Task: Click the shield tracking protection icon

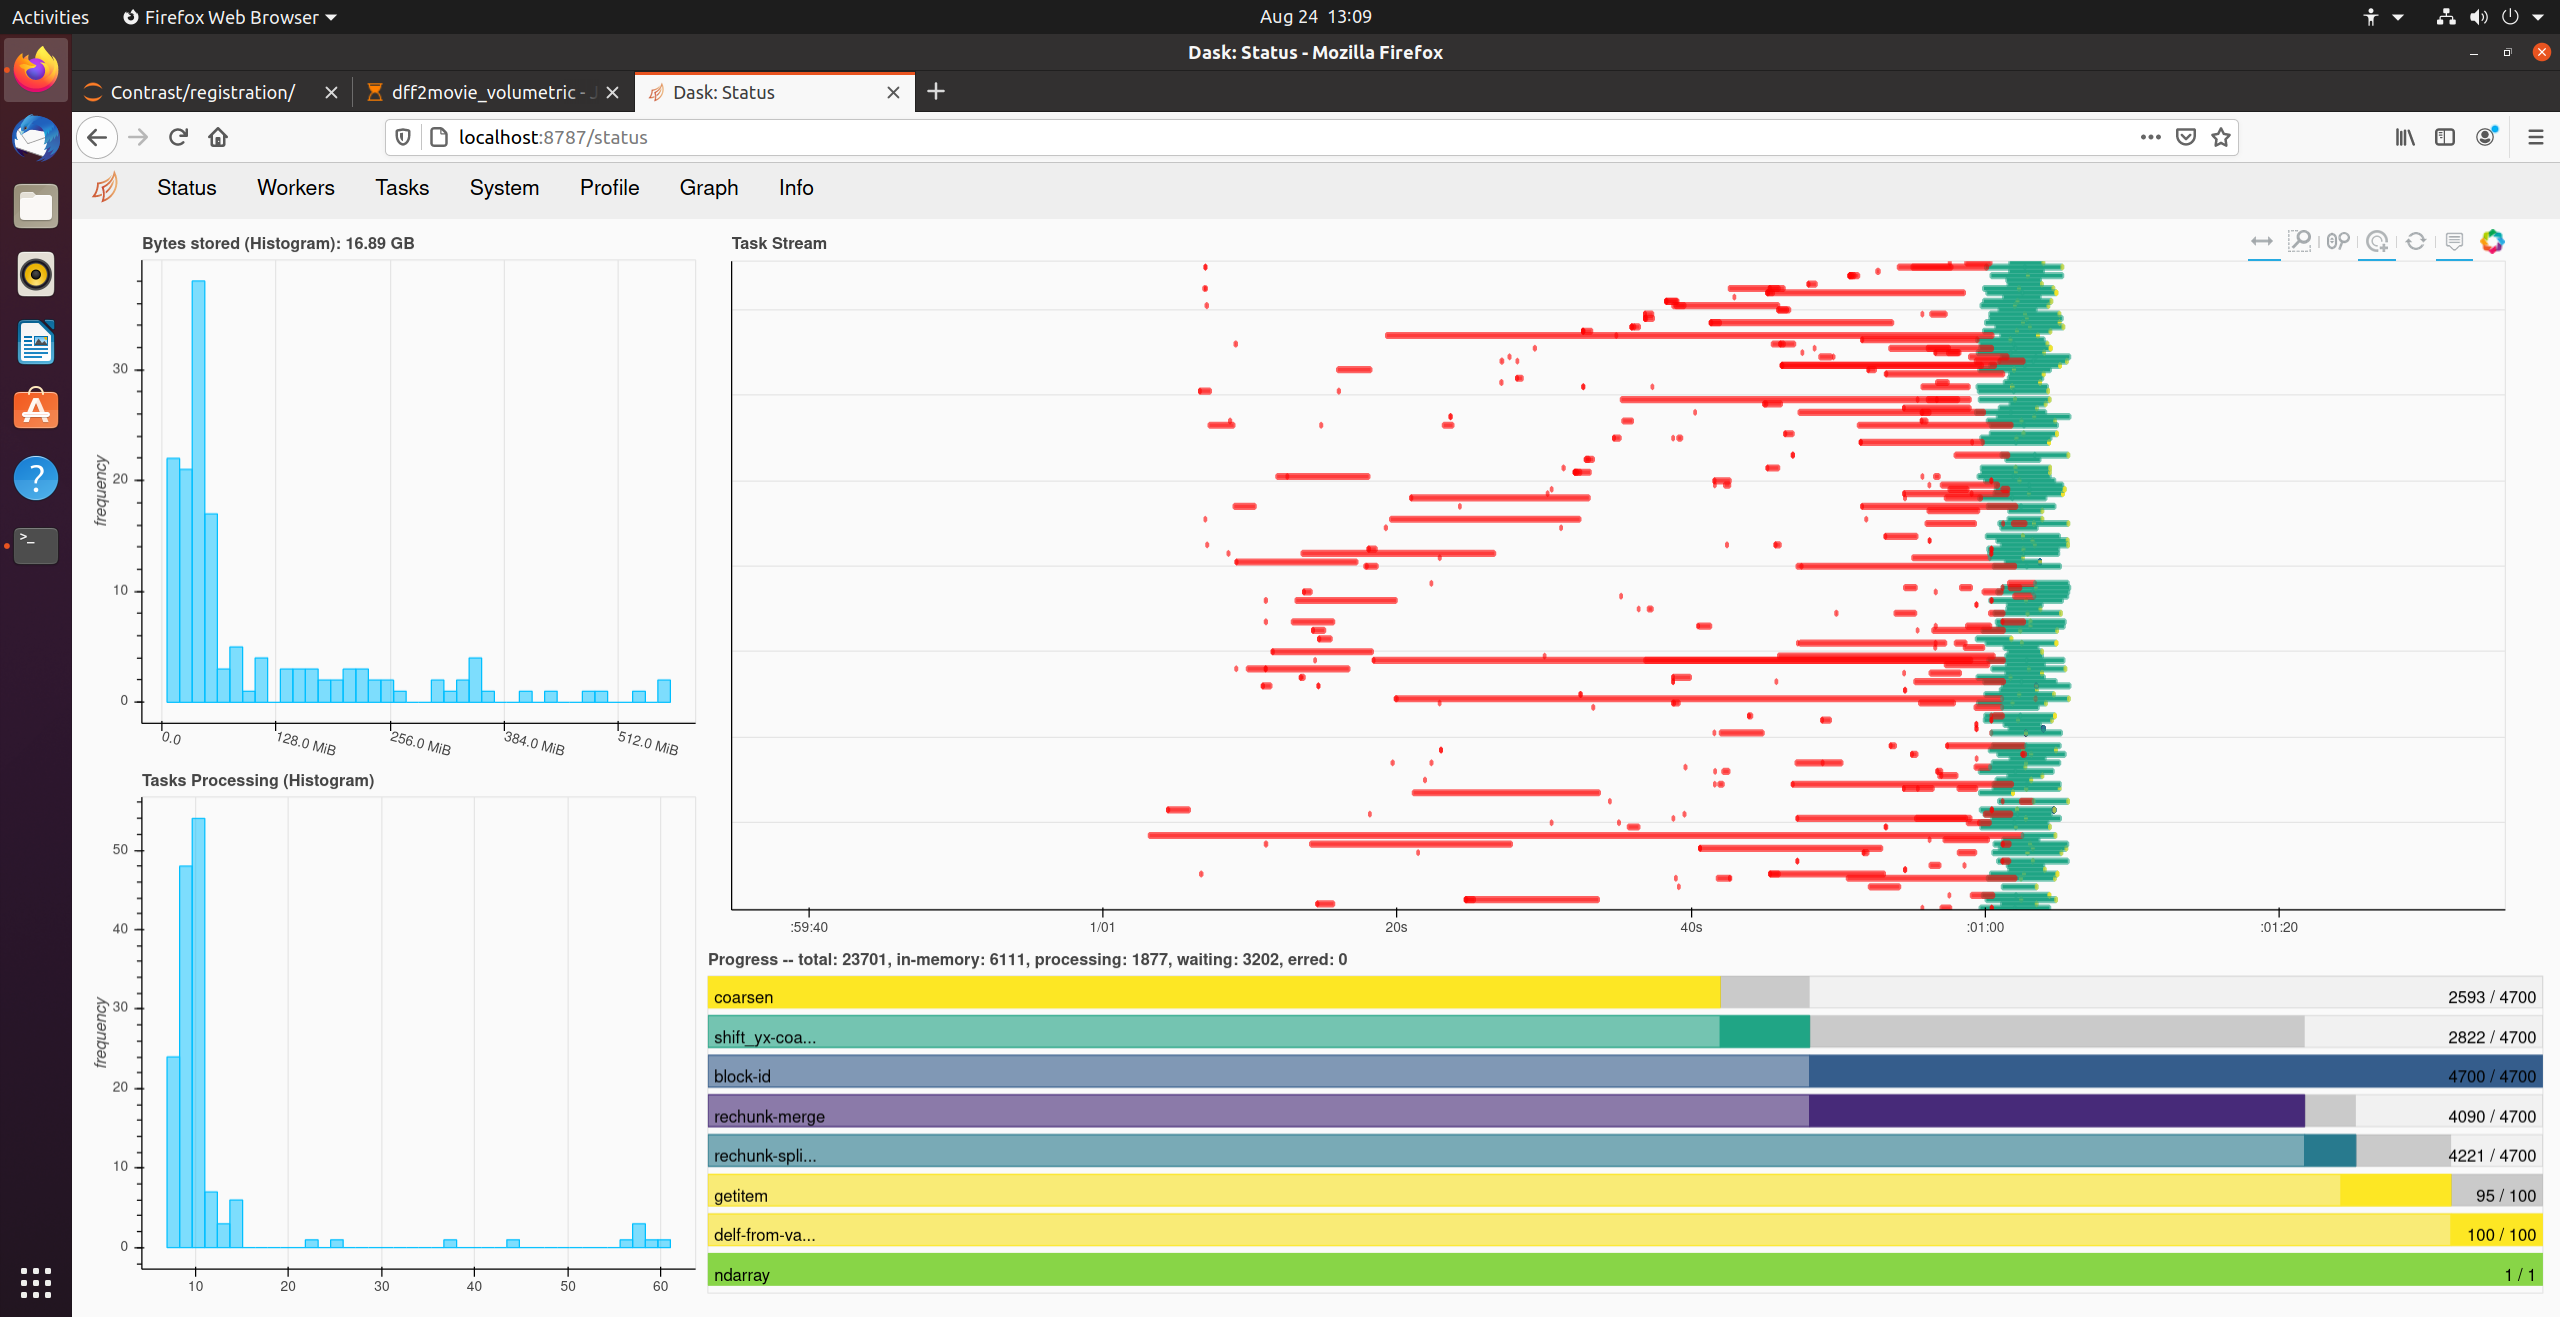Action: [x=402, y=137]
